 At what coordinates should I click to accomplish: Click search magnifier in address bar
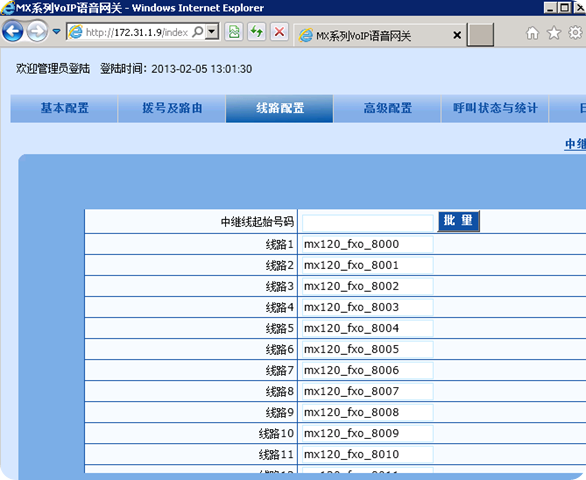197,32
